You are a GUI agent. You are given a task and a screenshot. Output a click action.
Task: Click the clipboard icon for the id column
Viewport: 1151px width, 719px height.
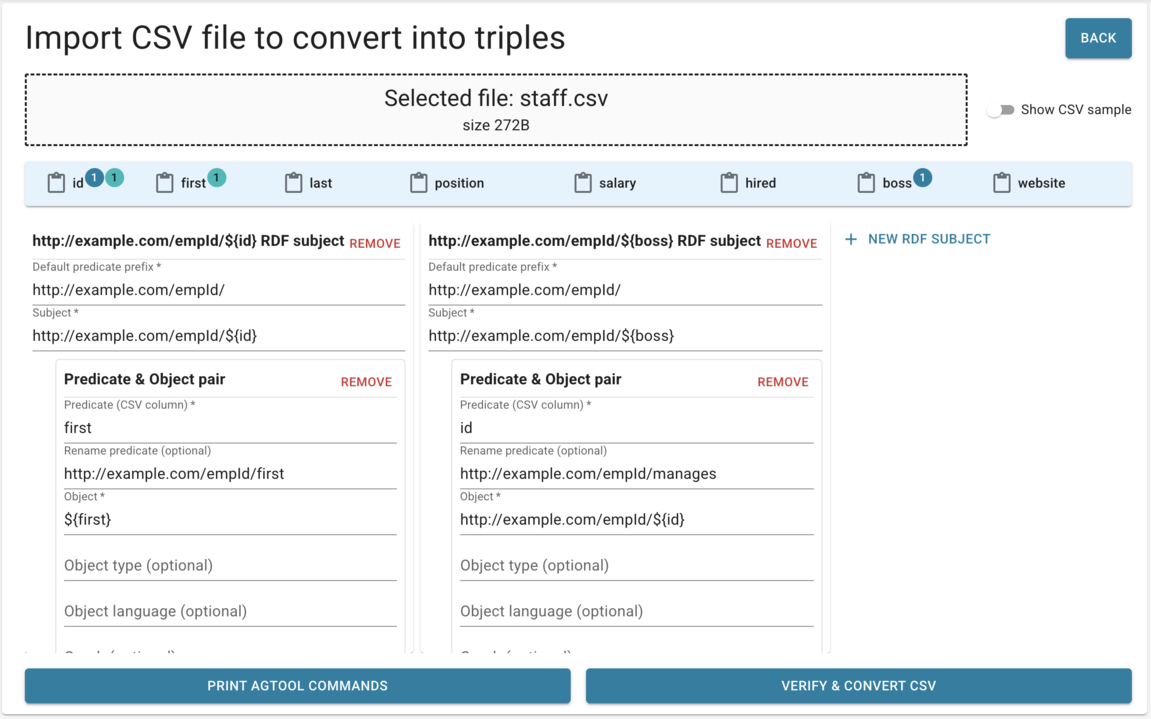coord(57,182)
